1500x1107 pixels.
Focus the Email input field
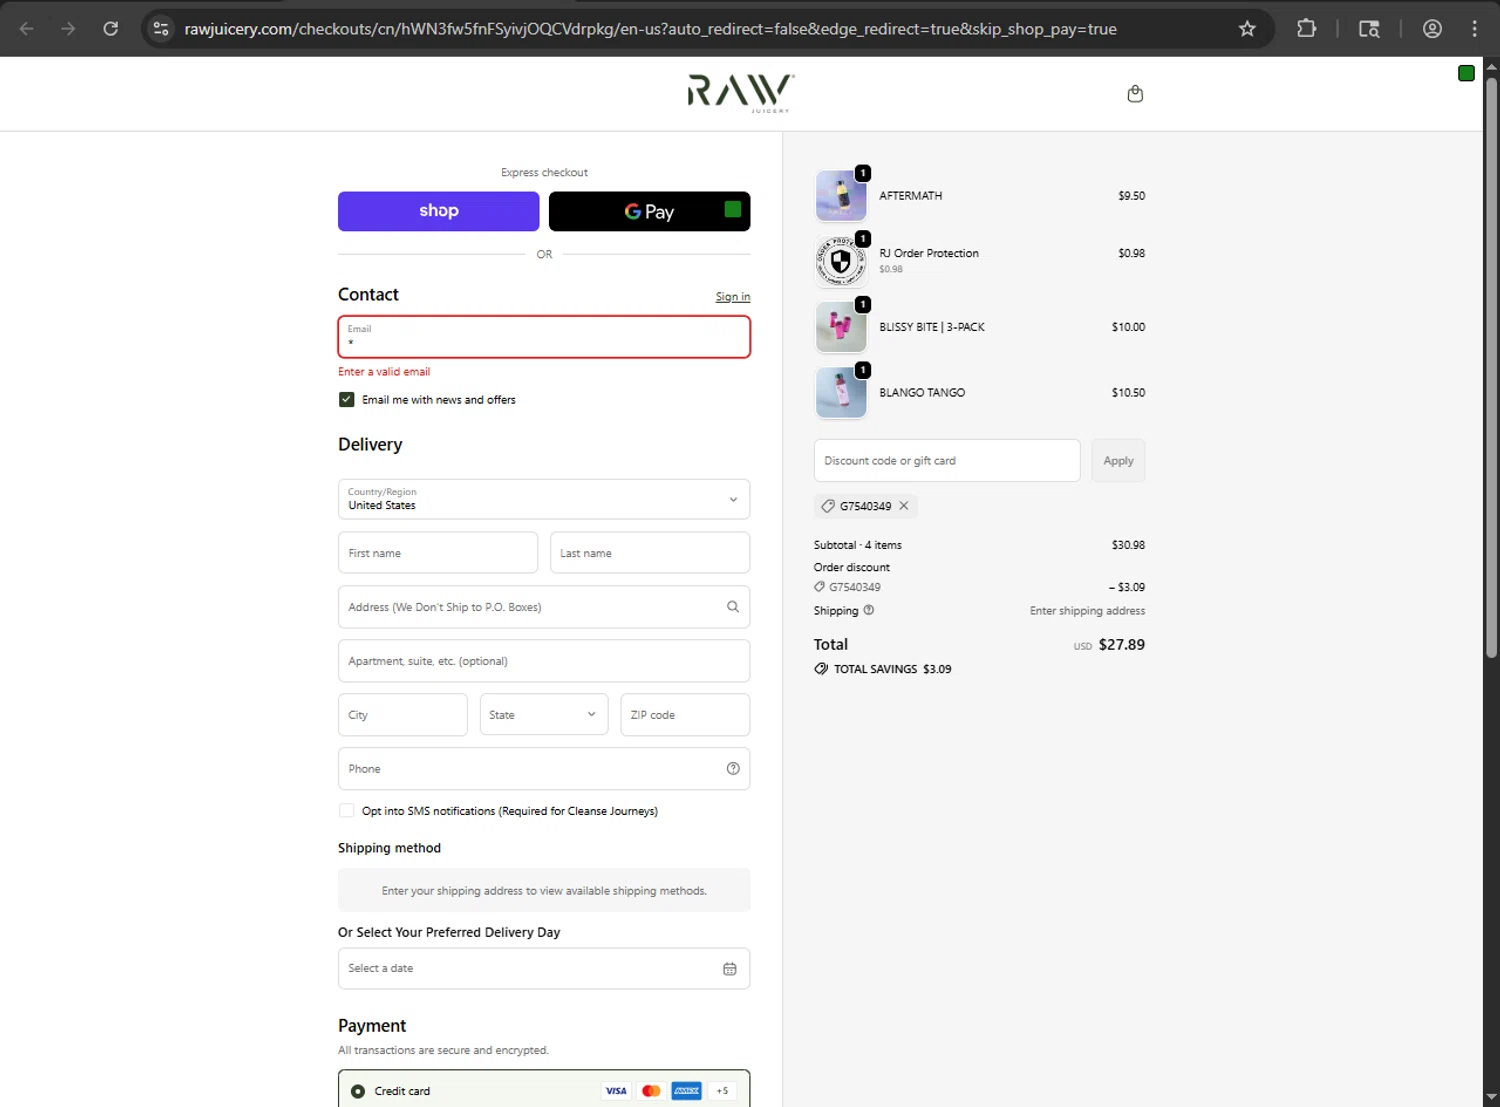pos(544,337)
